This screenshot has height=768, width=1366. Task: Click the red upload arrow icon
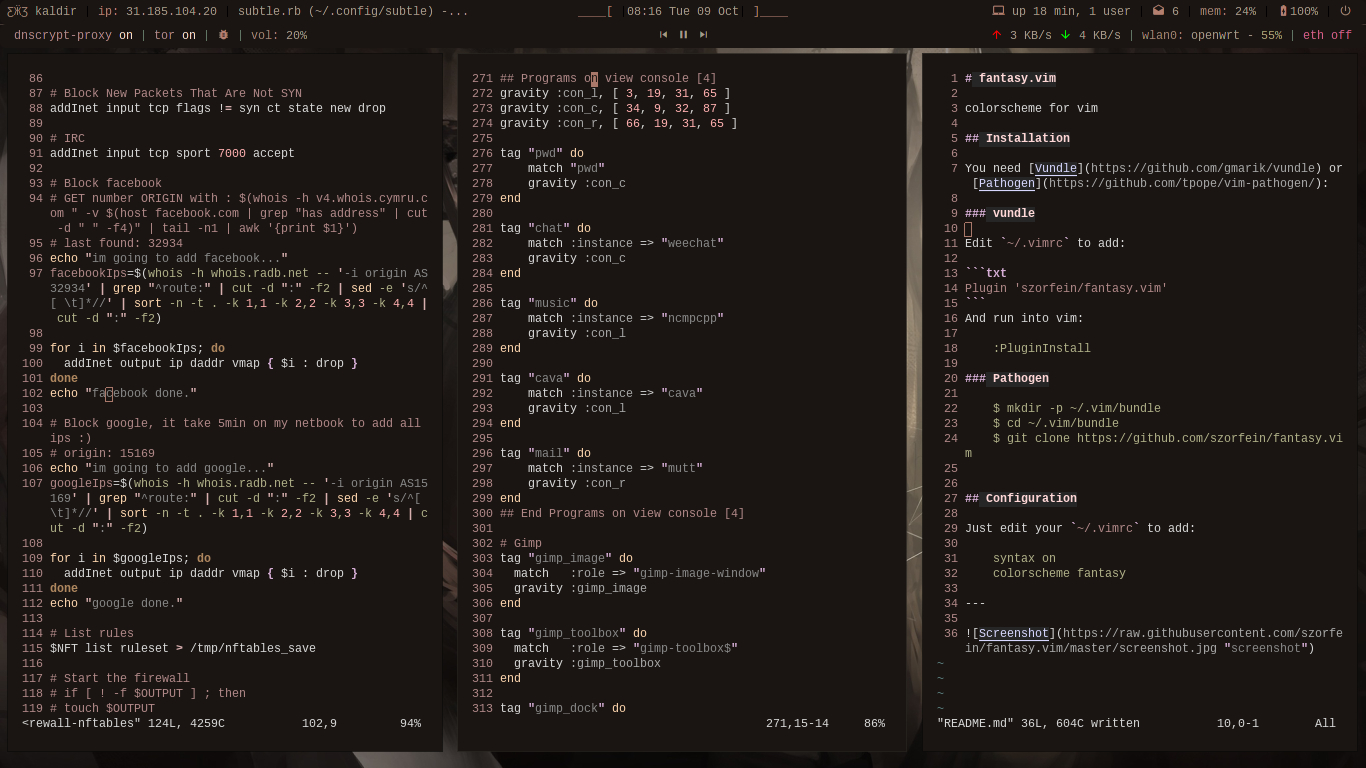point(996,35)
